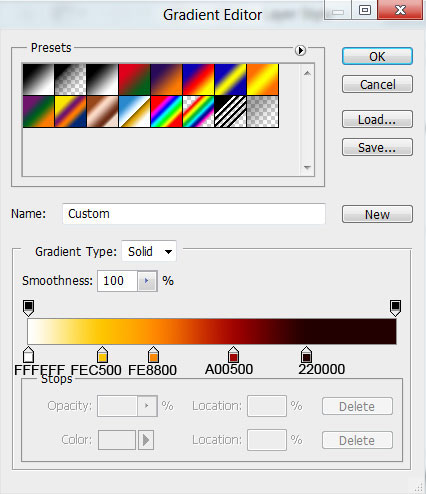This screenshot has width=426, height=494.
Task: Select the third Black, White preset
Action: click(102, 80)
